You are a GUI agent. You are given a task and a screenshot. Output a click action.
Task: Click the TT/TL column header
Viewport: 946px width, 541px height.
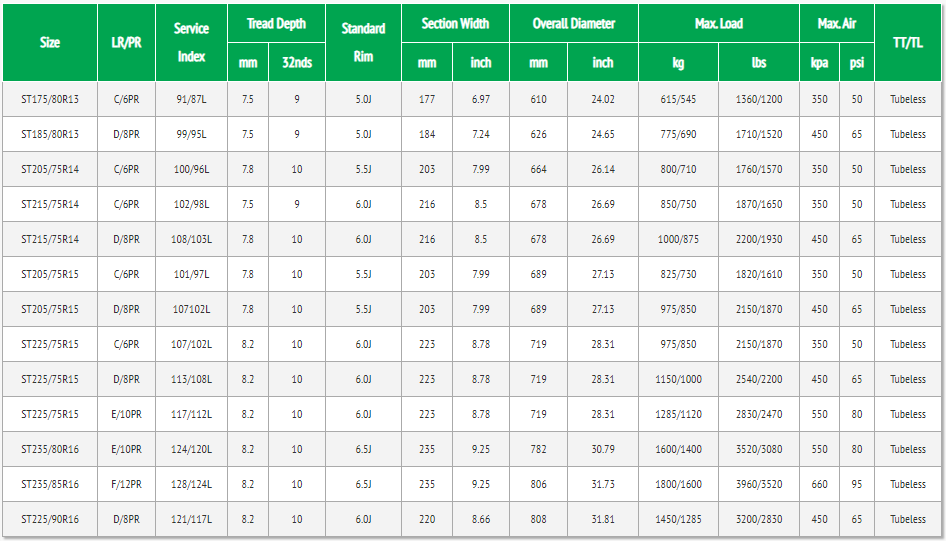(908, 42)
